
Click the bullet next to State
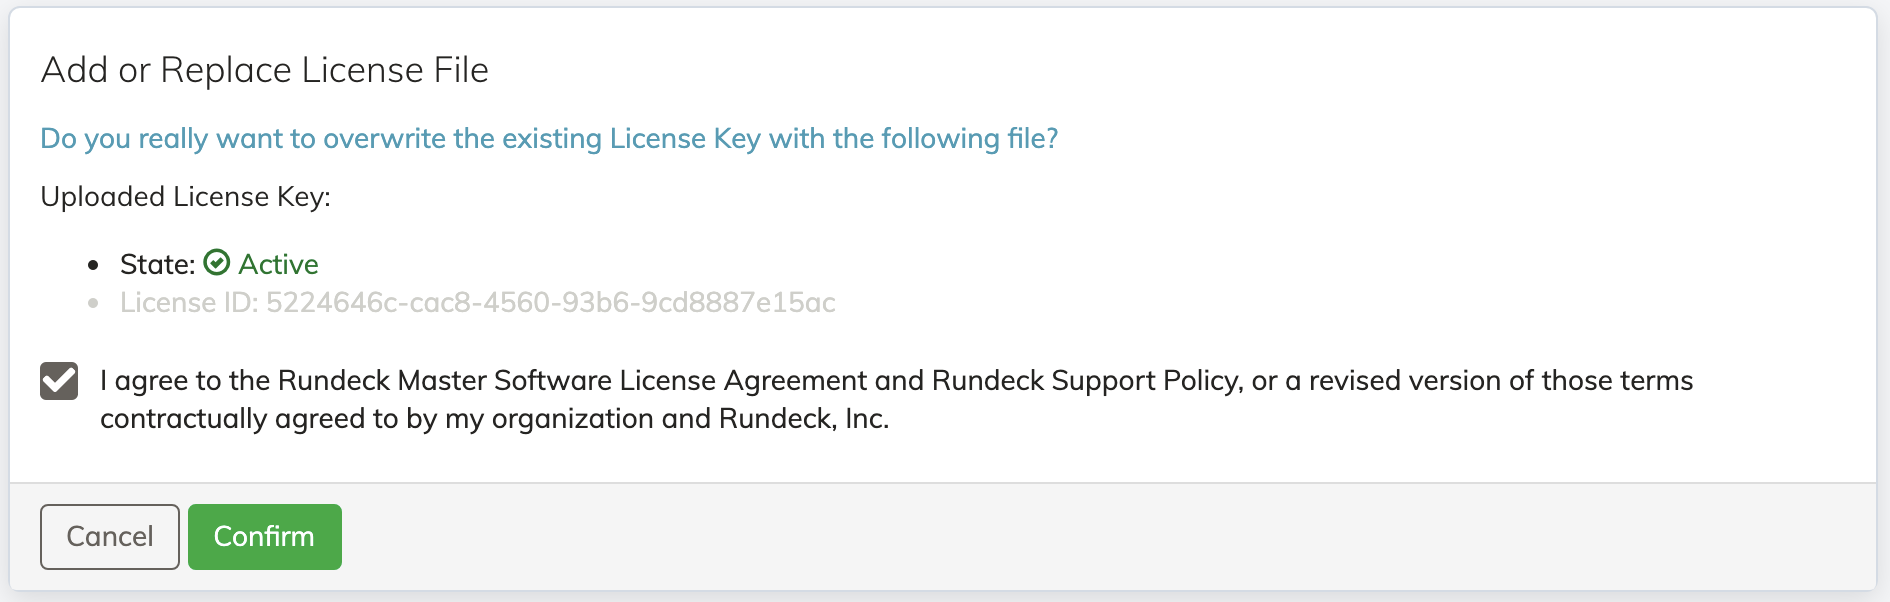[93, 263]
